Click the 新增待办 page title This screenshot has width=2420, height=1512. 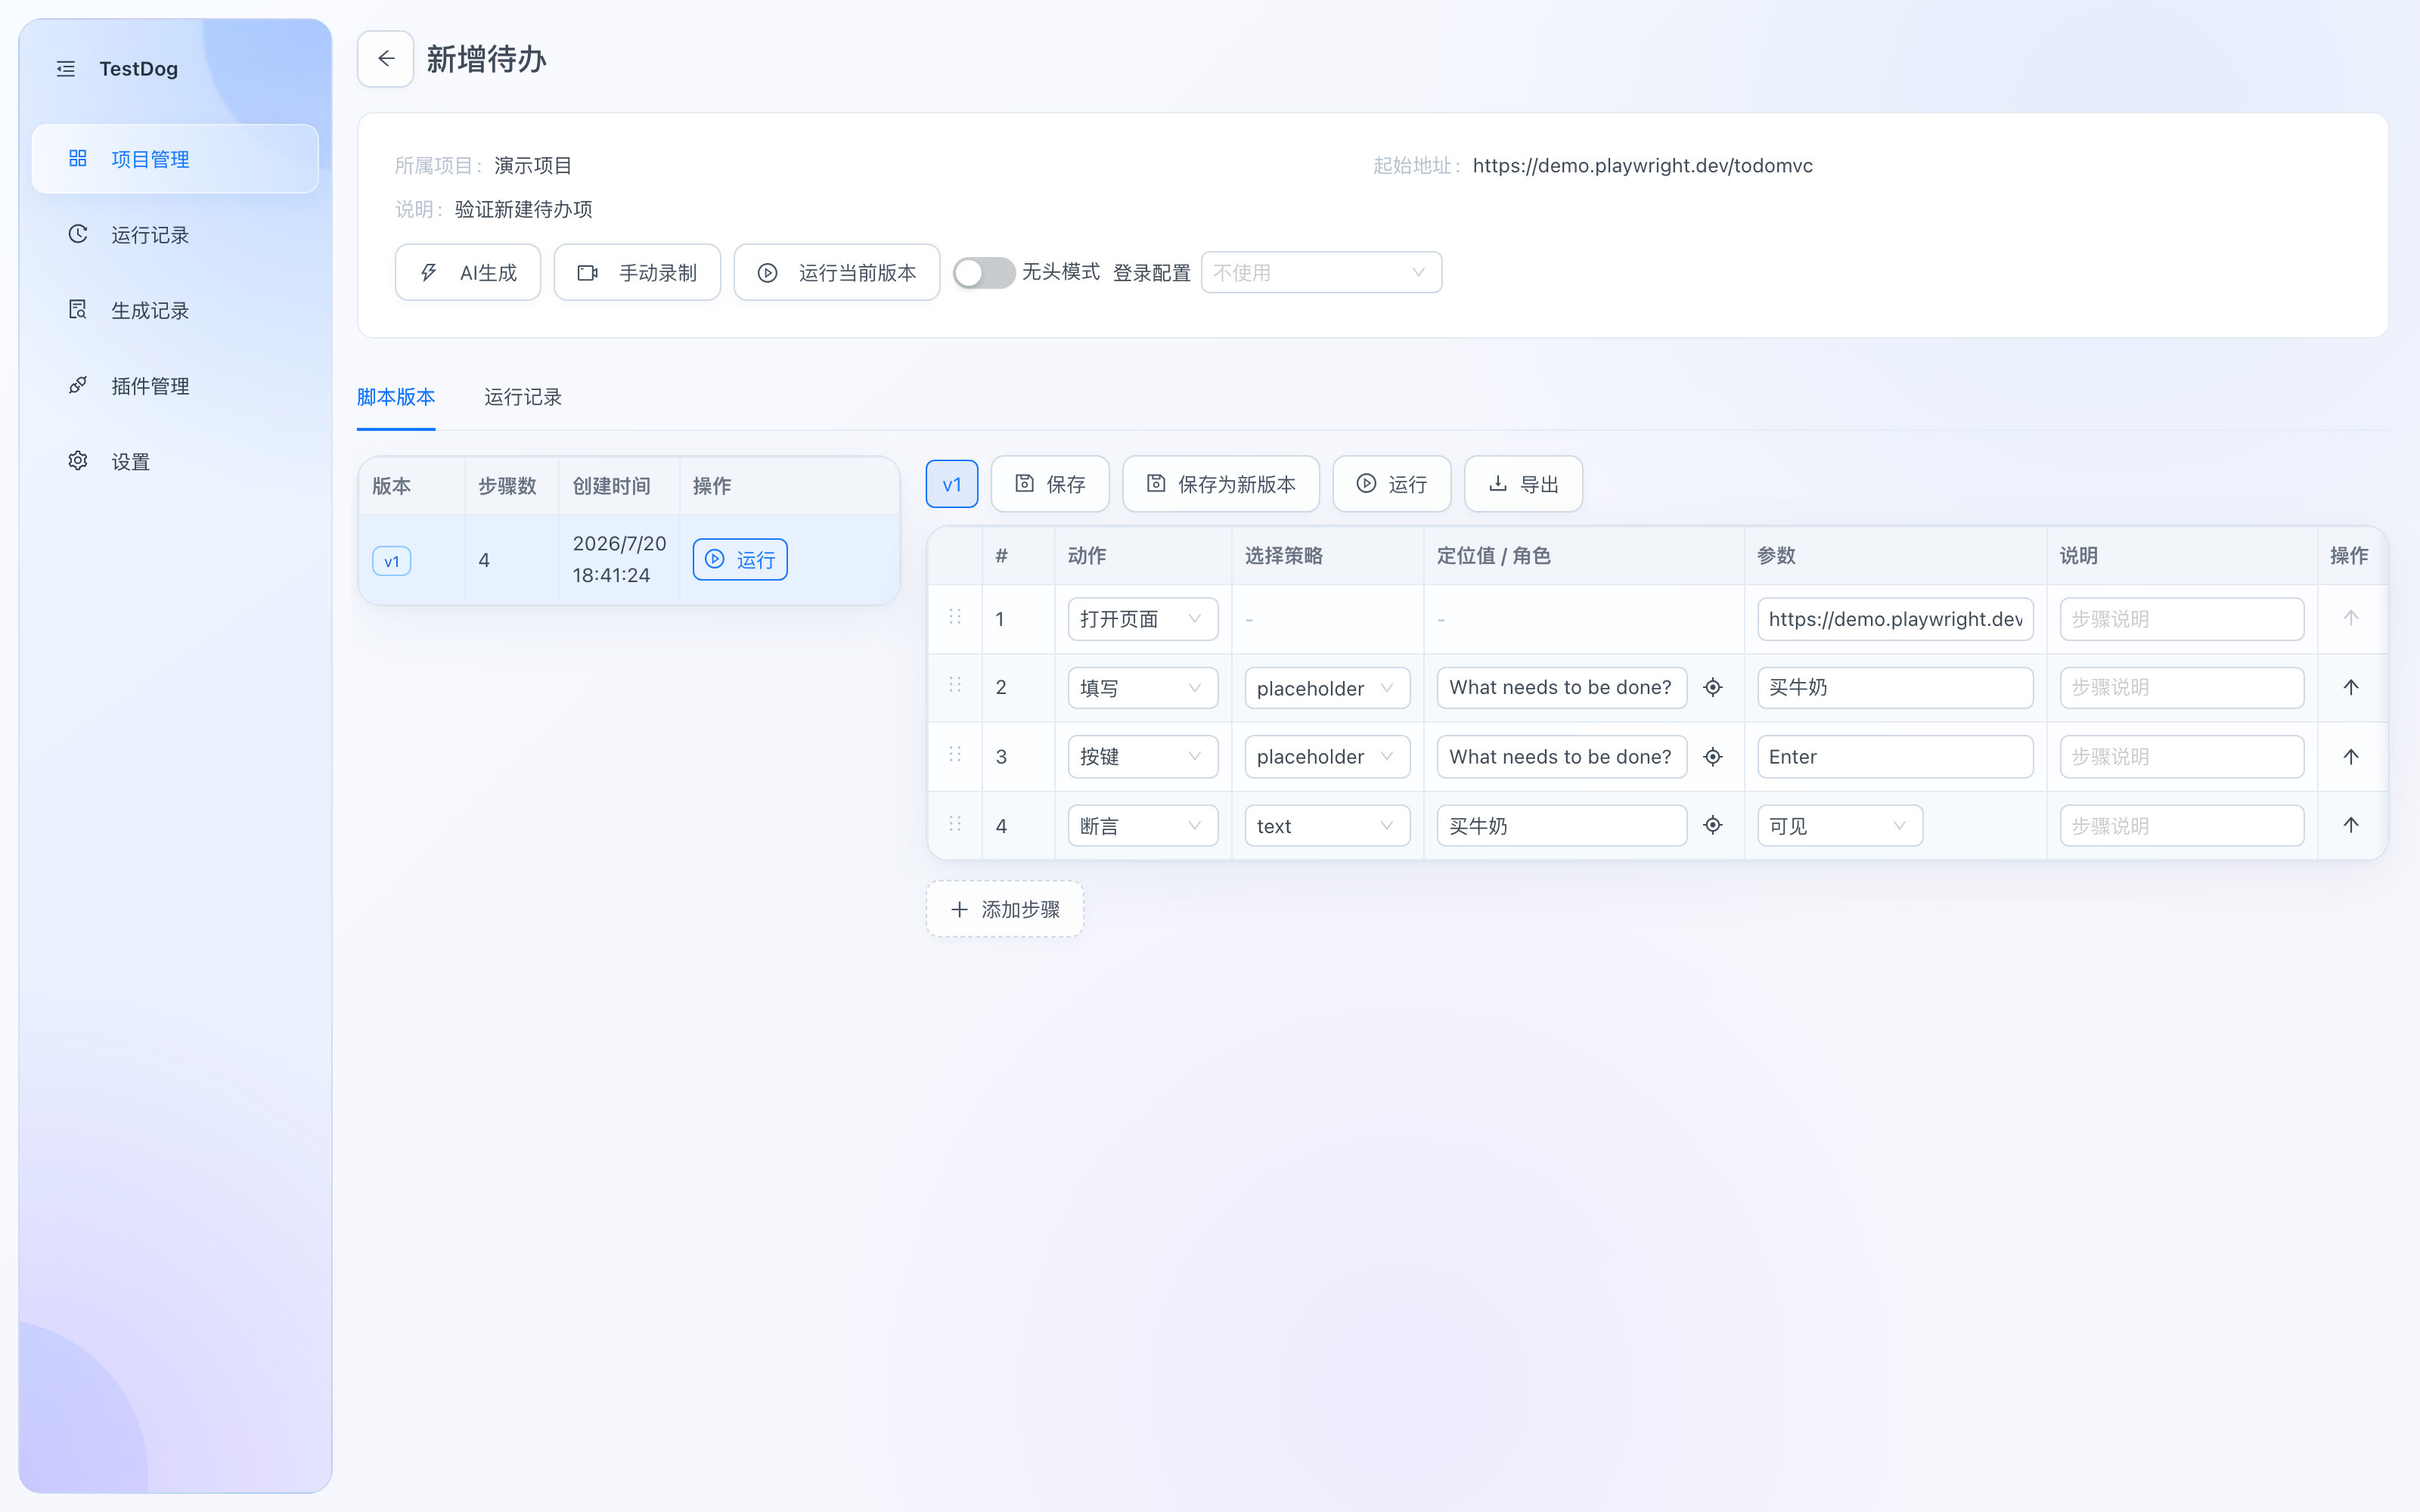pyautogui.click(x=486, y=59)
